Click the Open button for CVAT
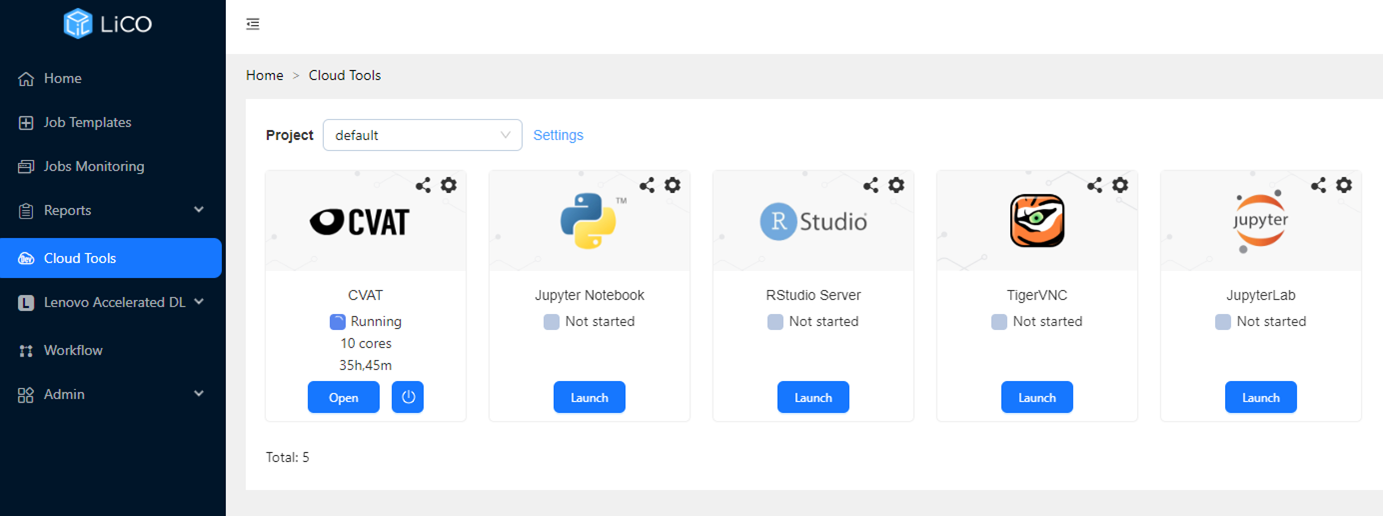Viewport: 1383px width, 516px height. pyautogui.click(x=343, y=397)
